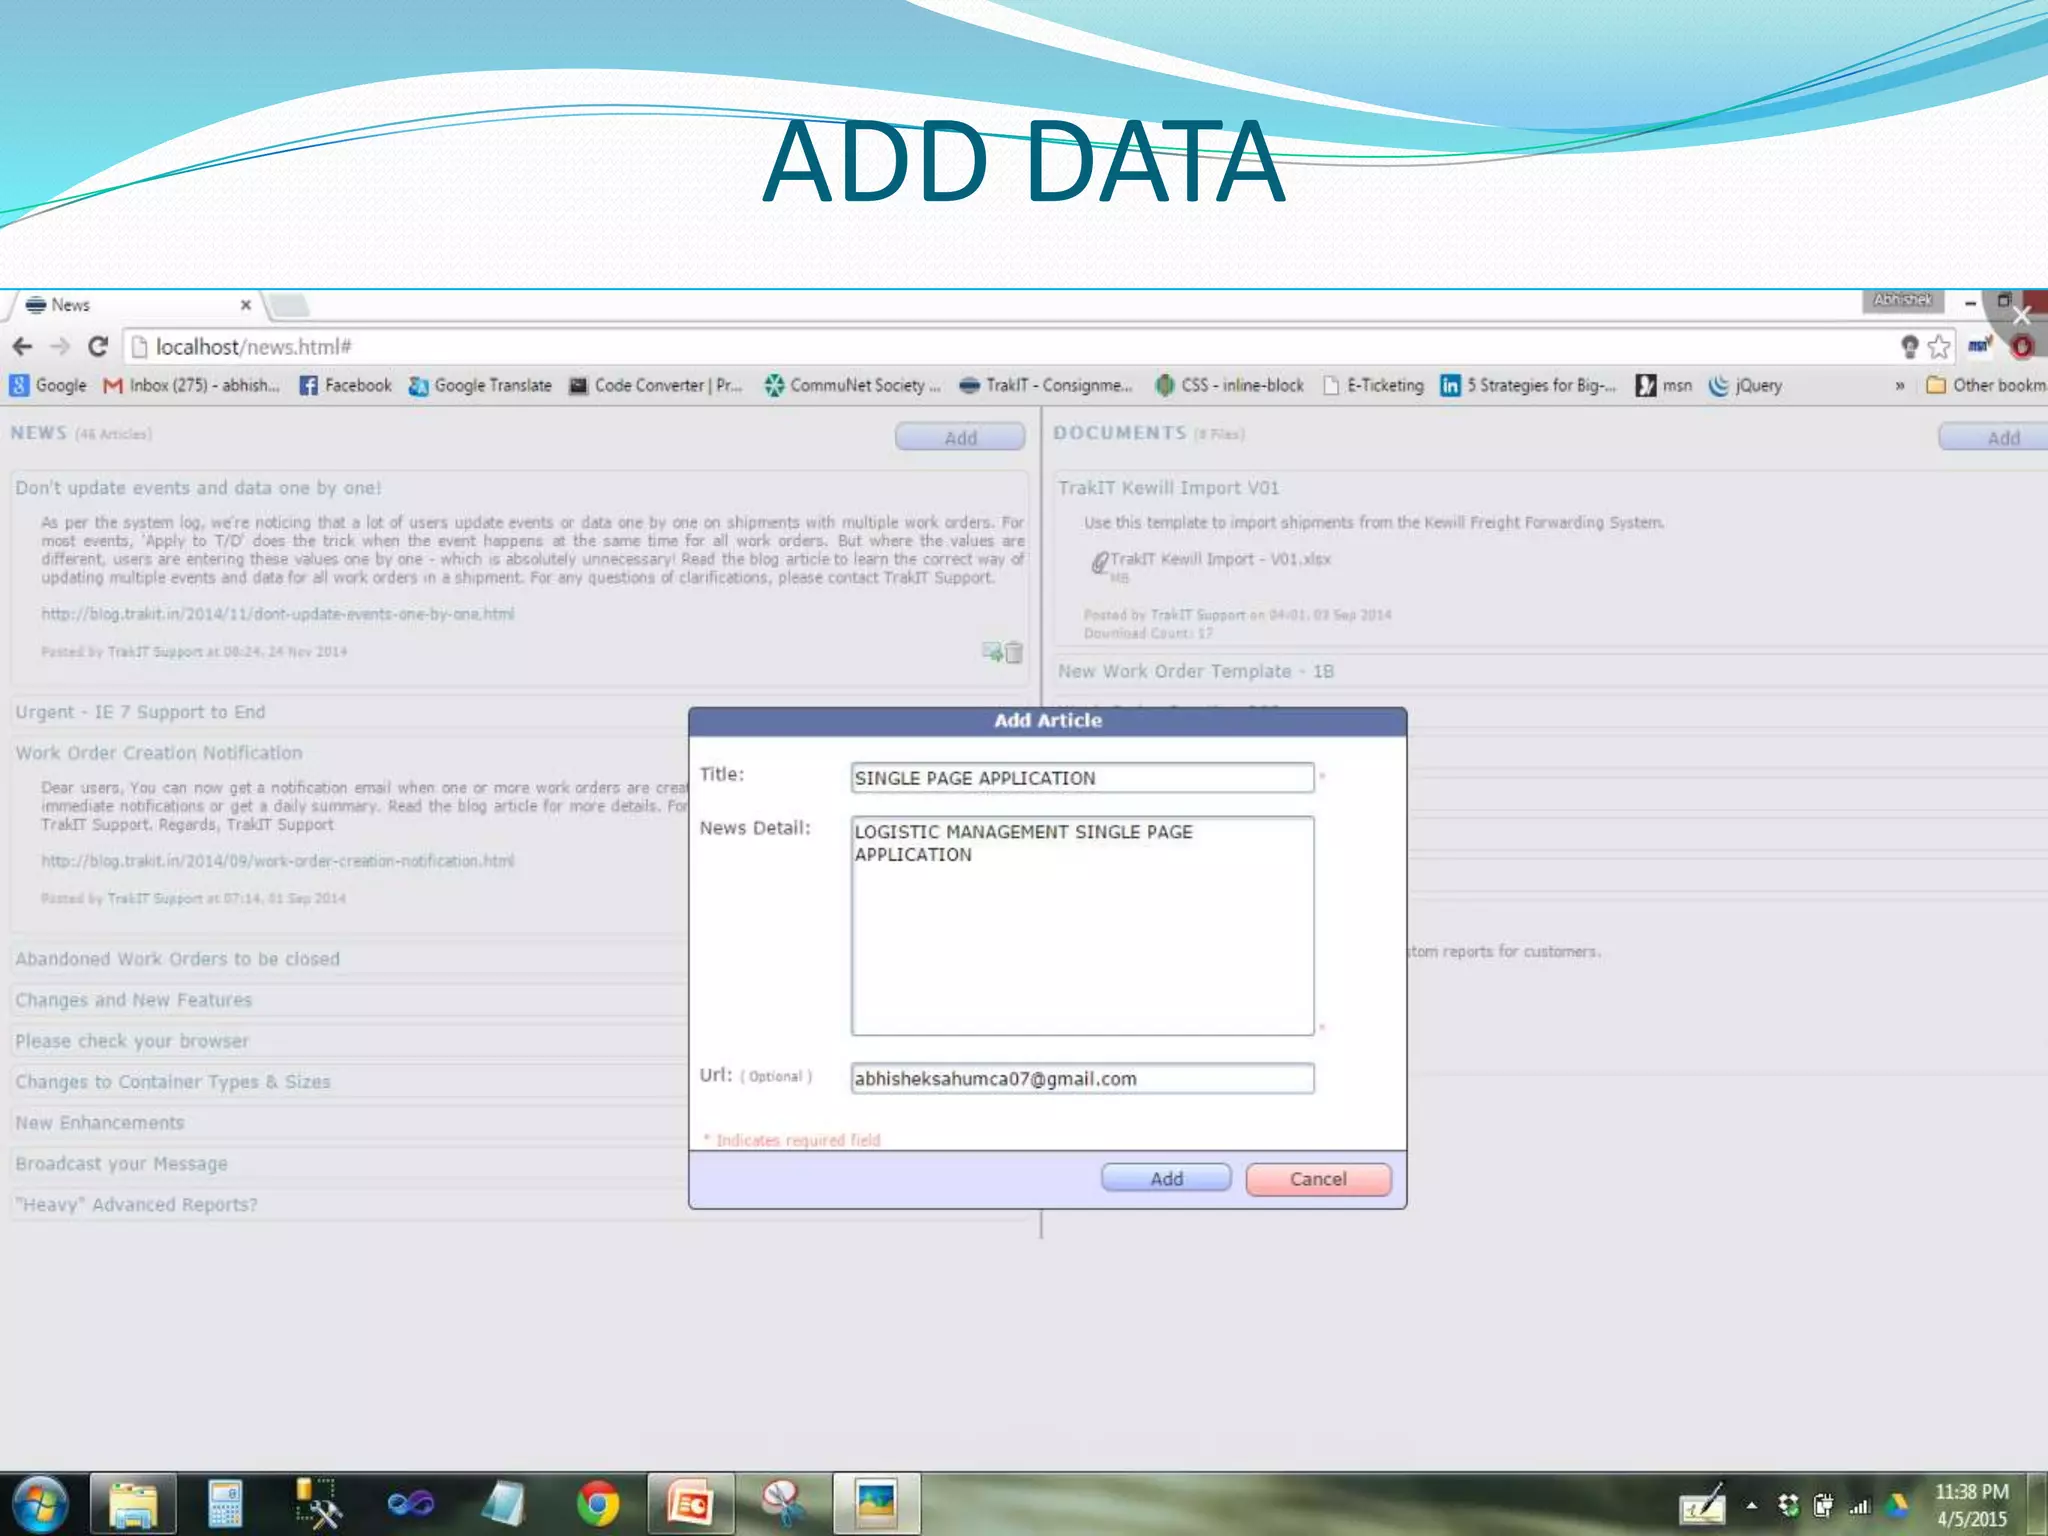Click the Windows Start orb
Screen dimensions: 2048x1536
40,1504
